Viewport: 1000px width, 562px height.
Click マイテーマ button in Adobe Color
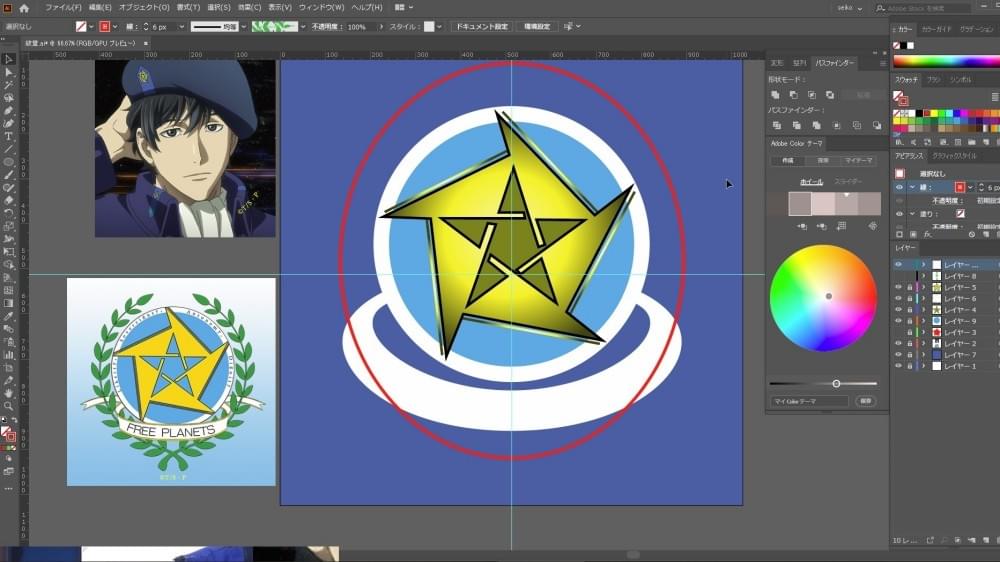point(858,161)
